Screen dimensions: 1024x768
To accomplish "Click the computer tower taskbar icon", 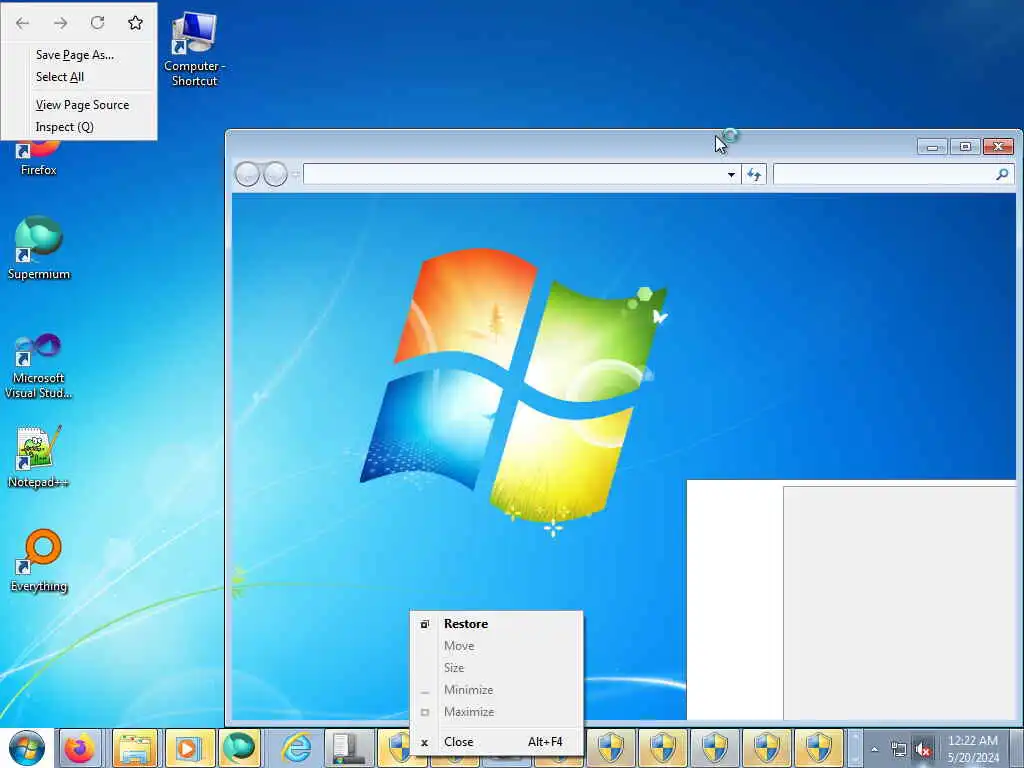I will pyautogui.click(x=348, y=748).
